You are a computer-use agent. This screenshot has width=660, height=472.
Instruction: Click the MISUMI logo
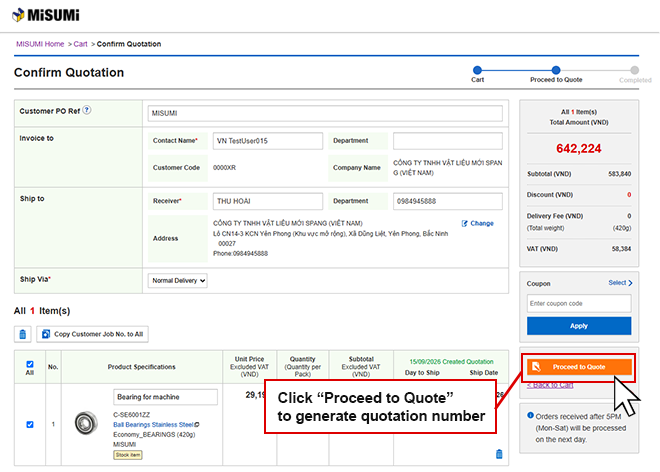click(45, 15)
